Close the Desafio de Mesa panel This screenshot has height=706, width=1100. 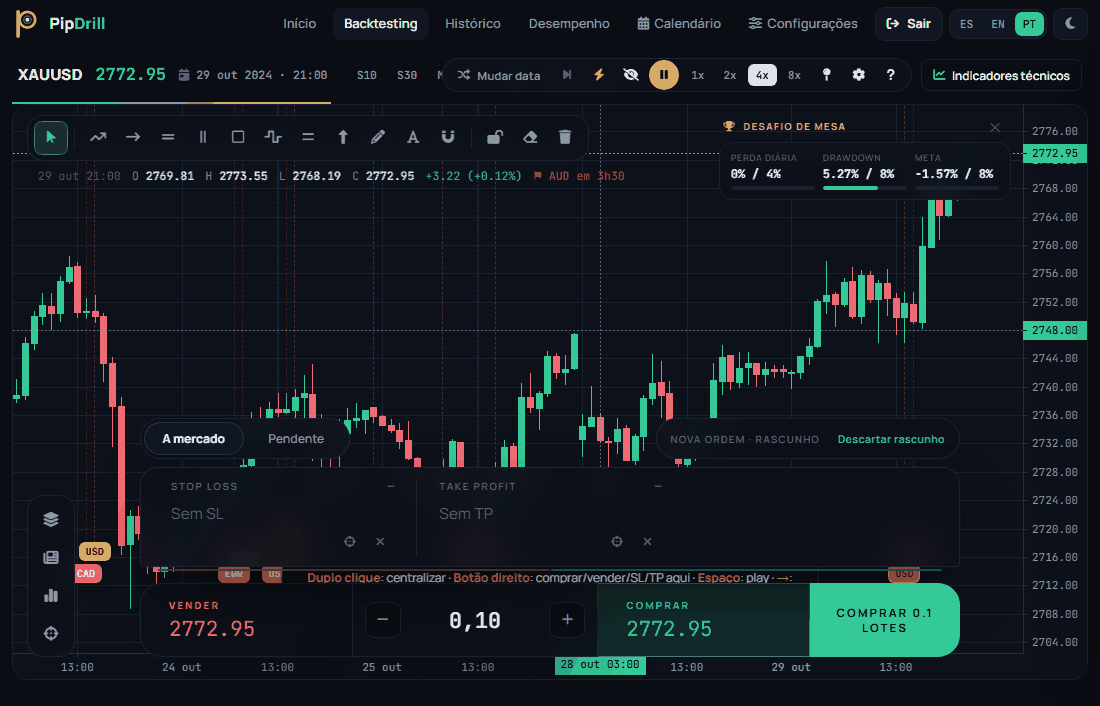tap(995, 128)
